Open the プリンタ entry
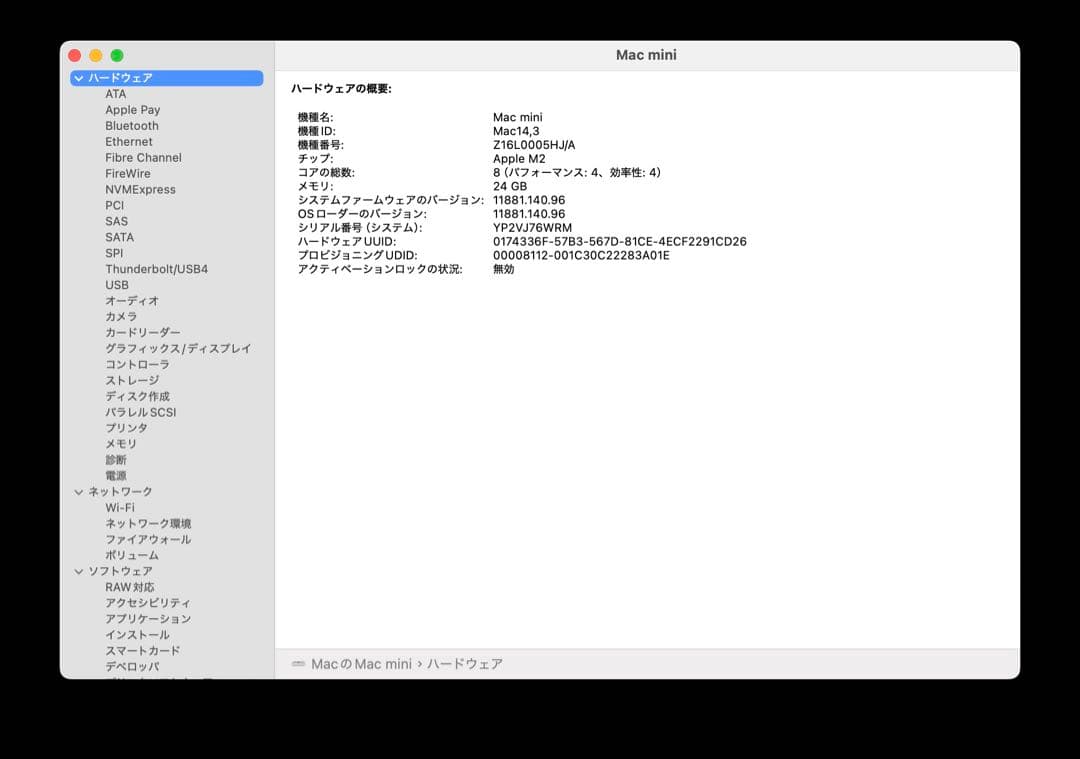 (126, 428)
